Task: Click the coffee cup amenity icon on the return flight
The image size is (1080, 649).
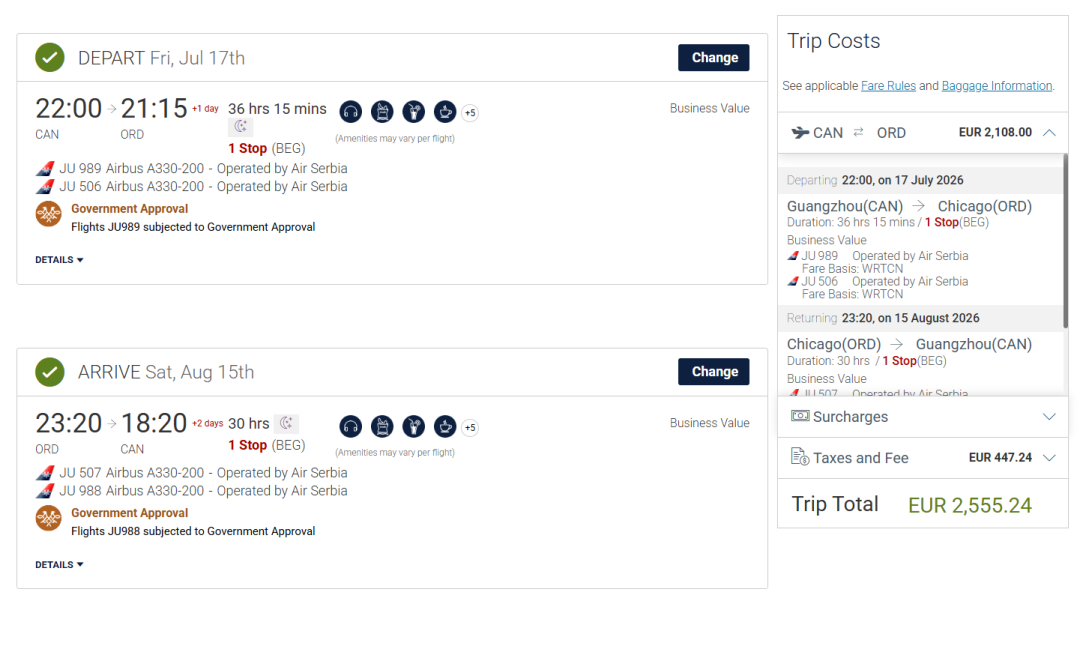Action: [x=445, y=427]
